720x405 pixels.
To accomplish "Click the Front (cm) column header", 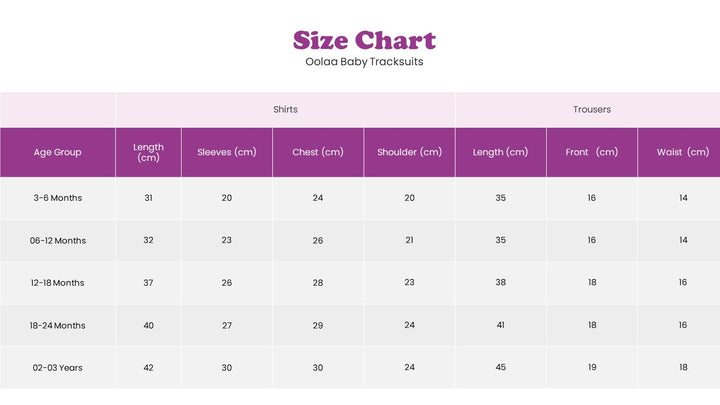I will (x=591, y=152).
